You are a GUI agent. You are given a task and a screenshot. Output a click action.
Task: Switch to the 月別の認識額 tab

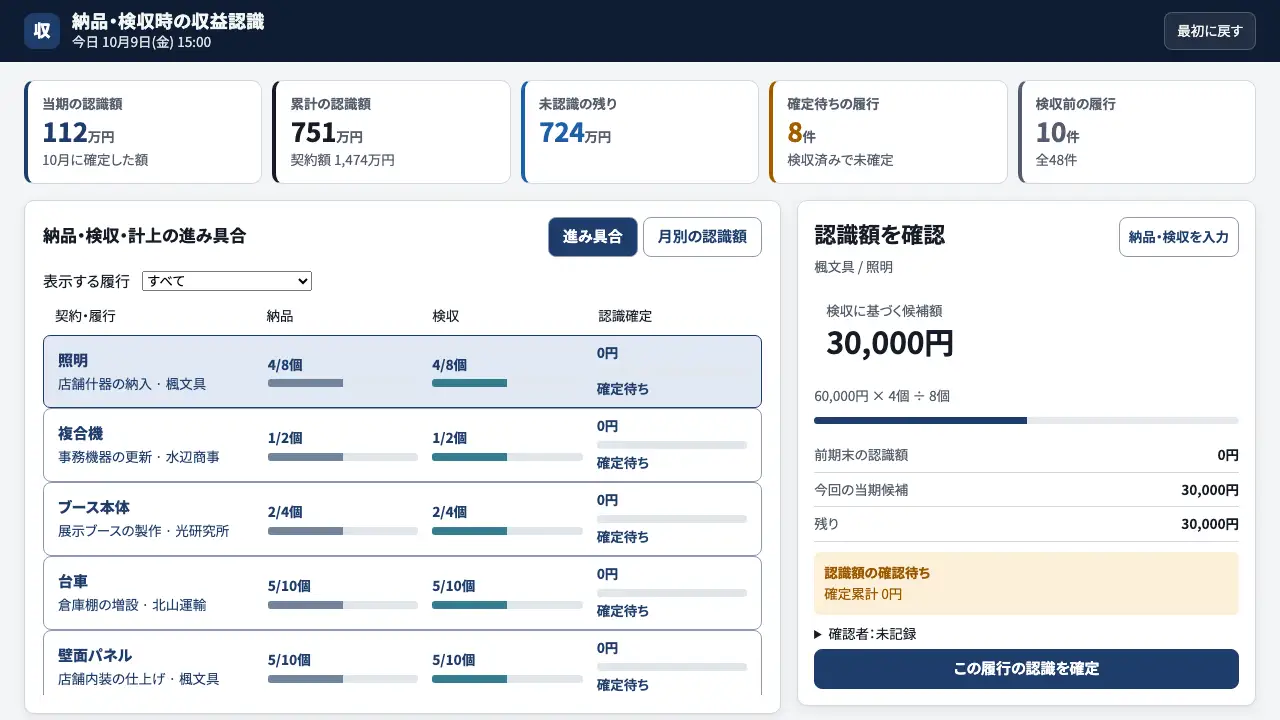(x=702, y=237)
